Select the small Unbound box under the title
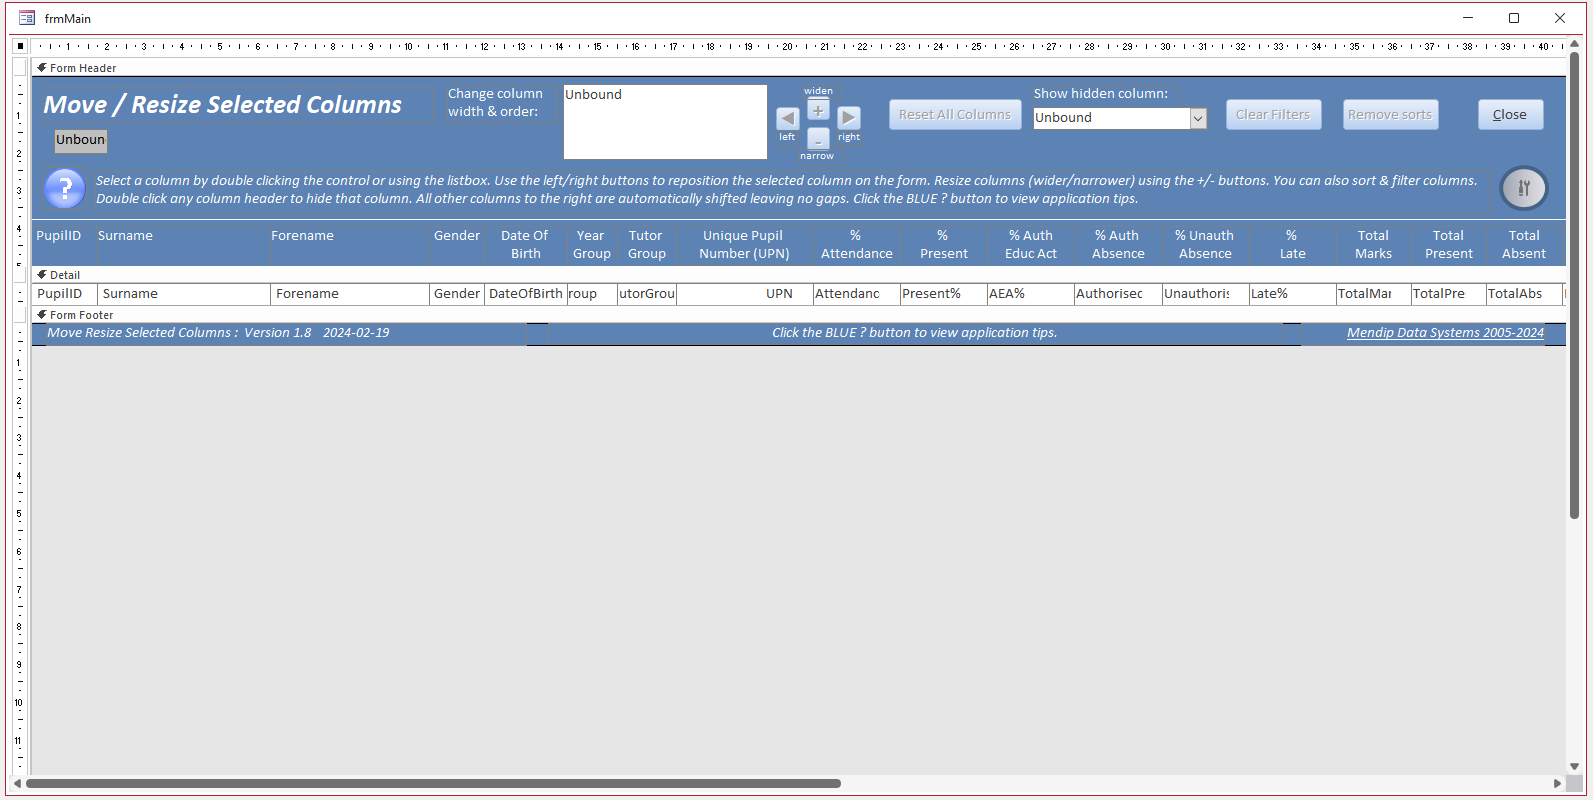The width and height of the screenshot is (1593, 800). pos(80,140)
